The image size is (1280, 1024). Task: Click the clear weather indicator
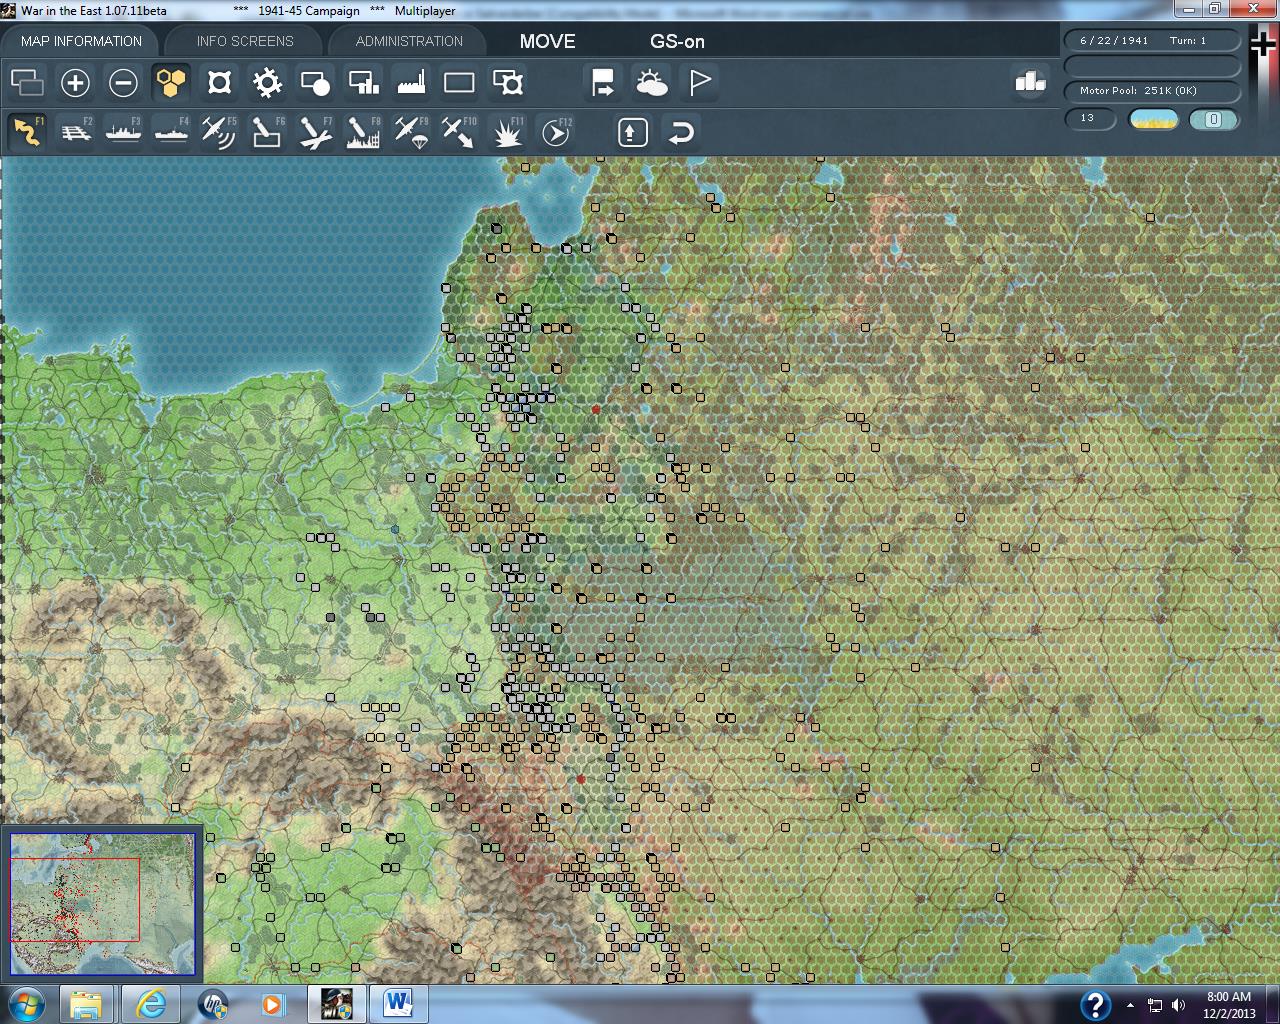[1153, 120]
